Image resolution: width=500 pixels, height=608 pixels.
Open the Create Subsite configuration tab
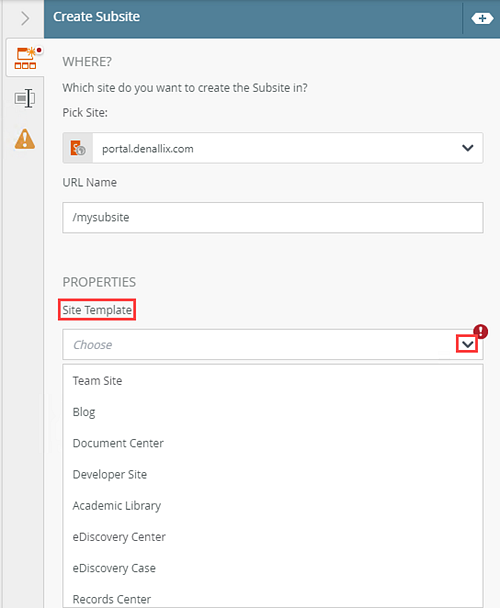pos(25,58)
